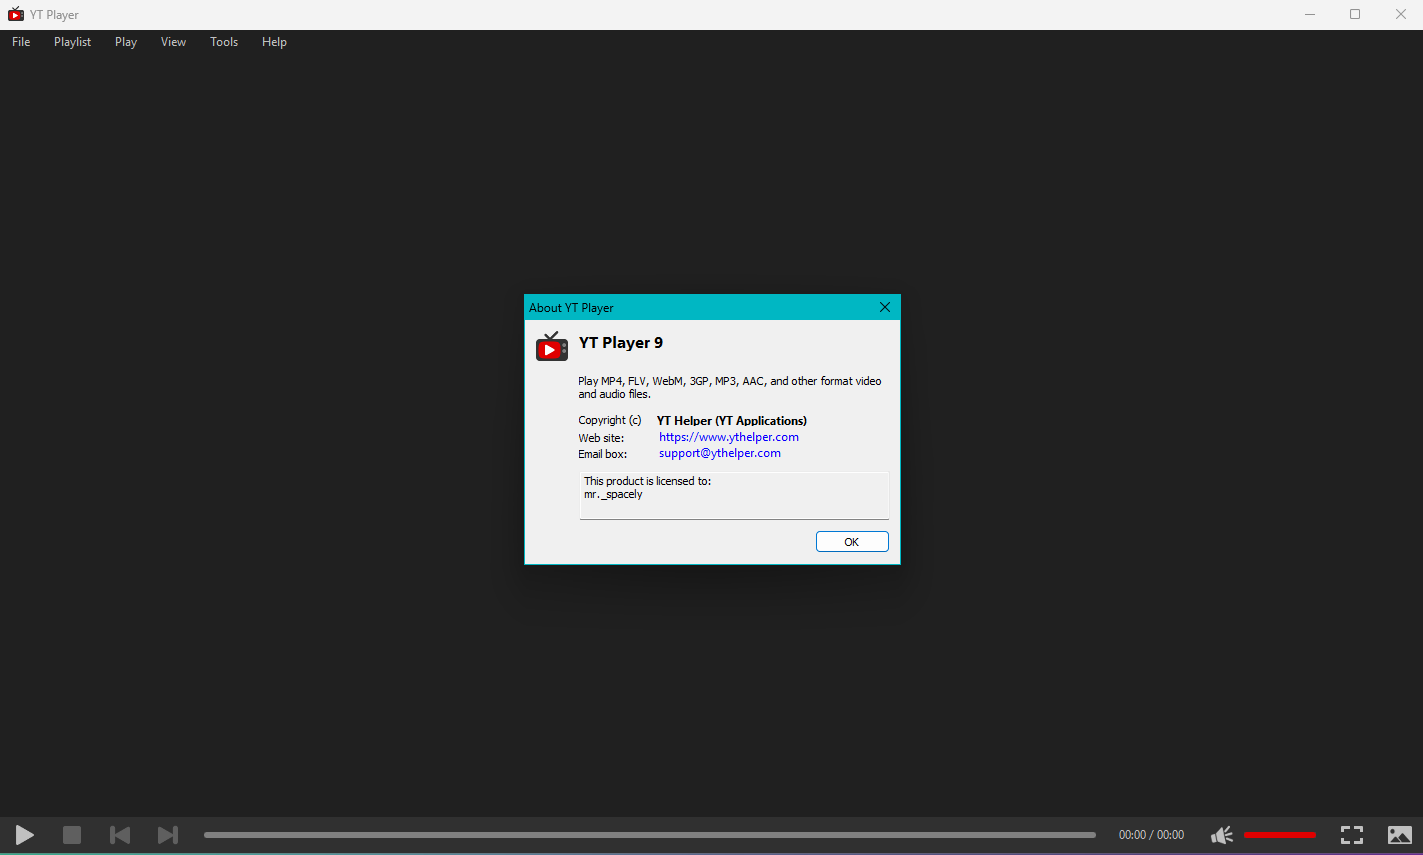Click "YT Helper (YT Applications)" copyright text

732,421
